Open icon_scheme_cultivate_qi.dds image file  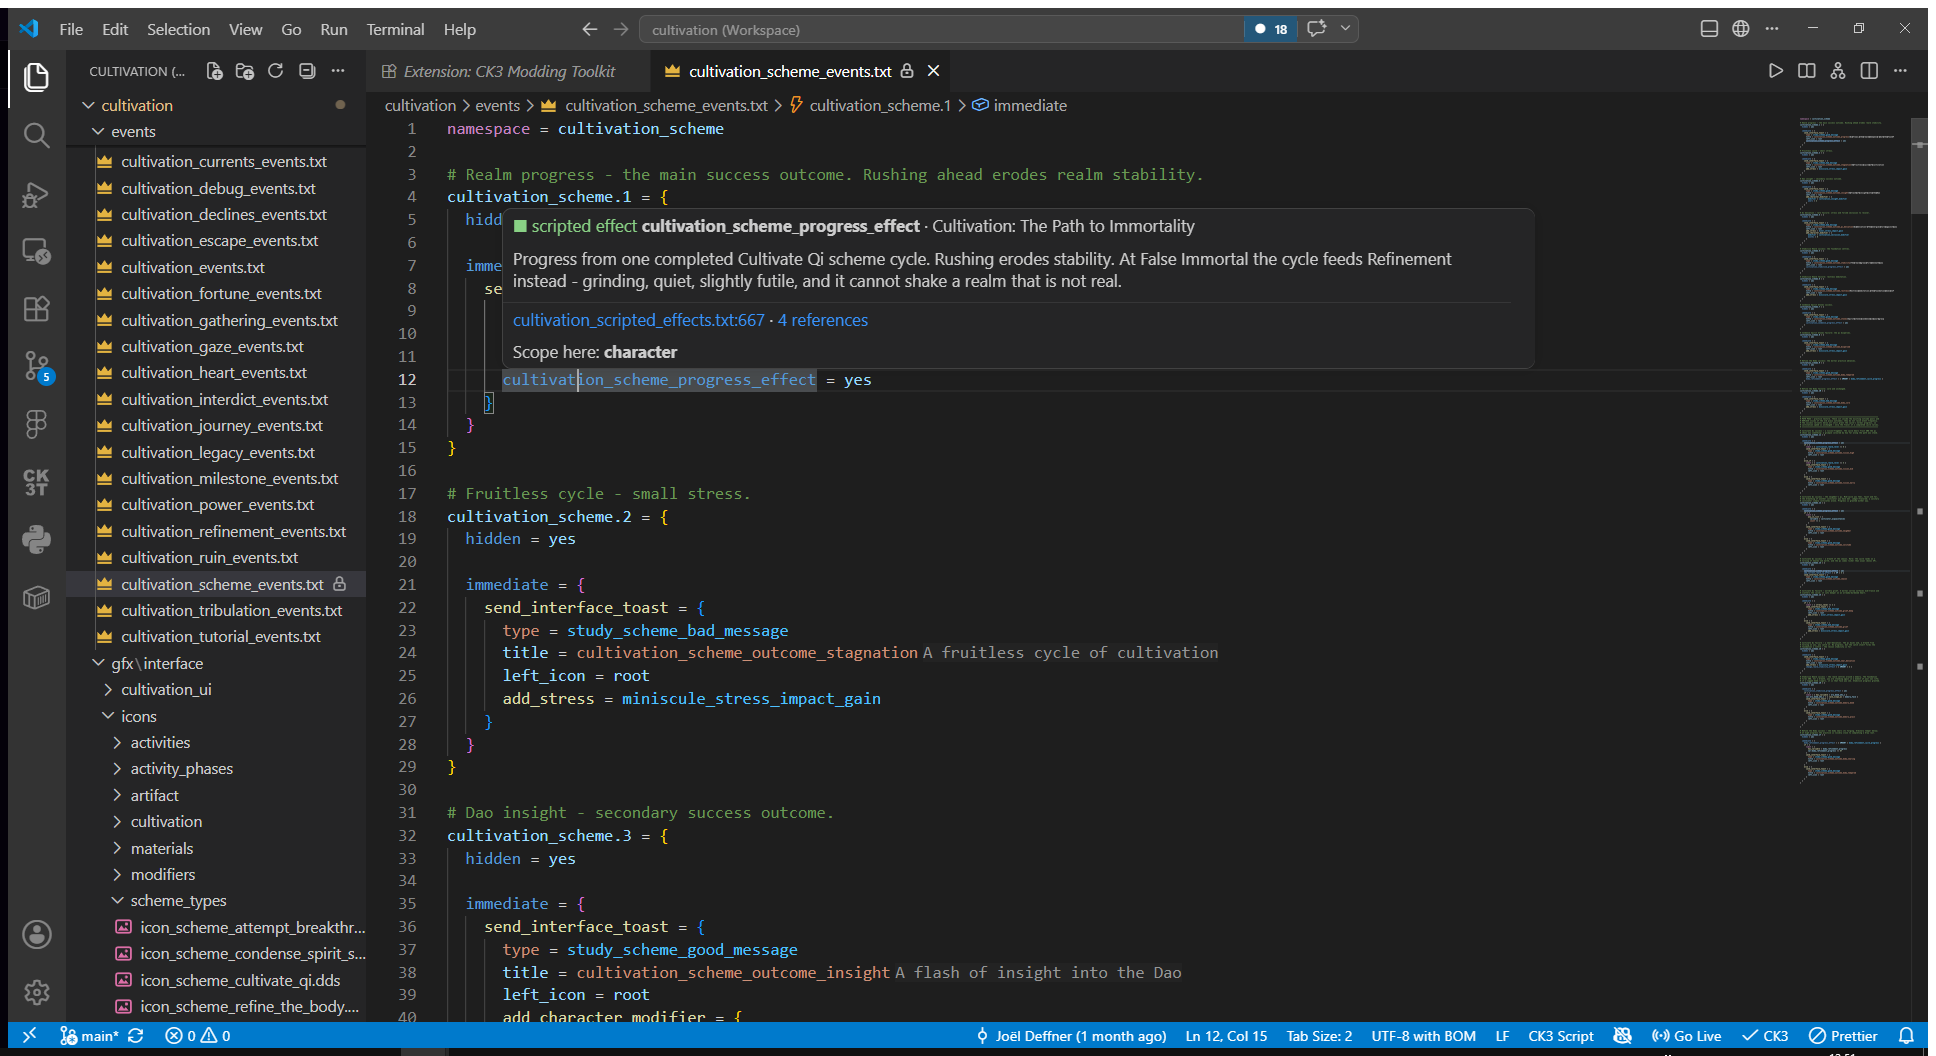[x=240, y=980]
